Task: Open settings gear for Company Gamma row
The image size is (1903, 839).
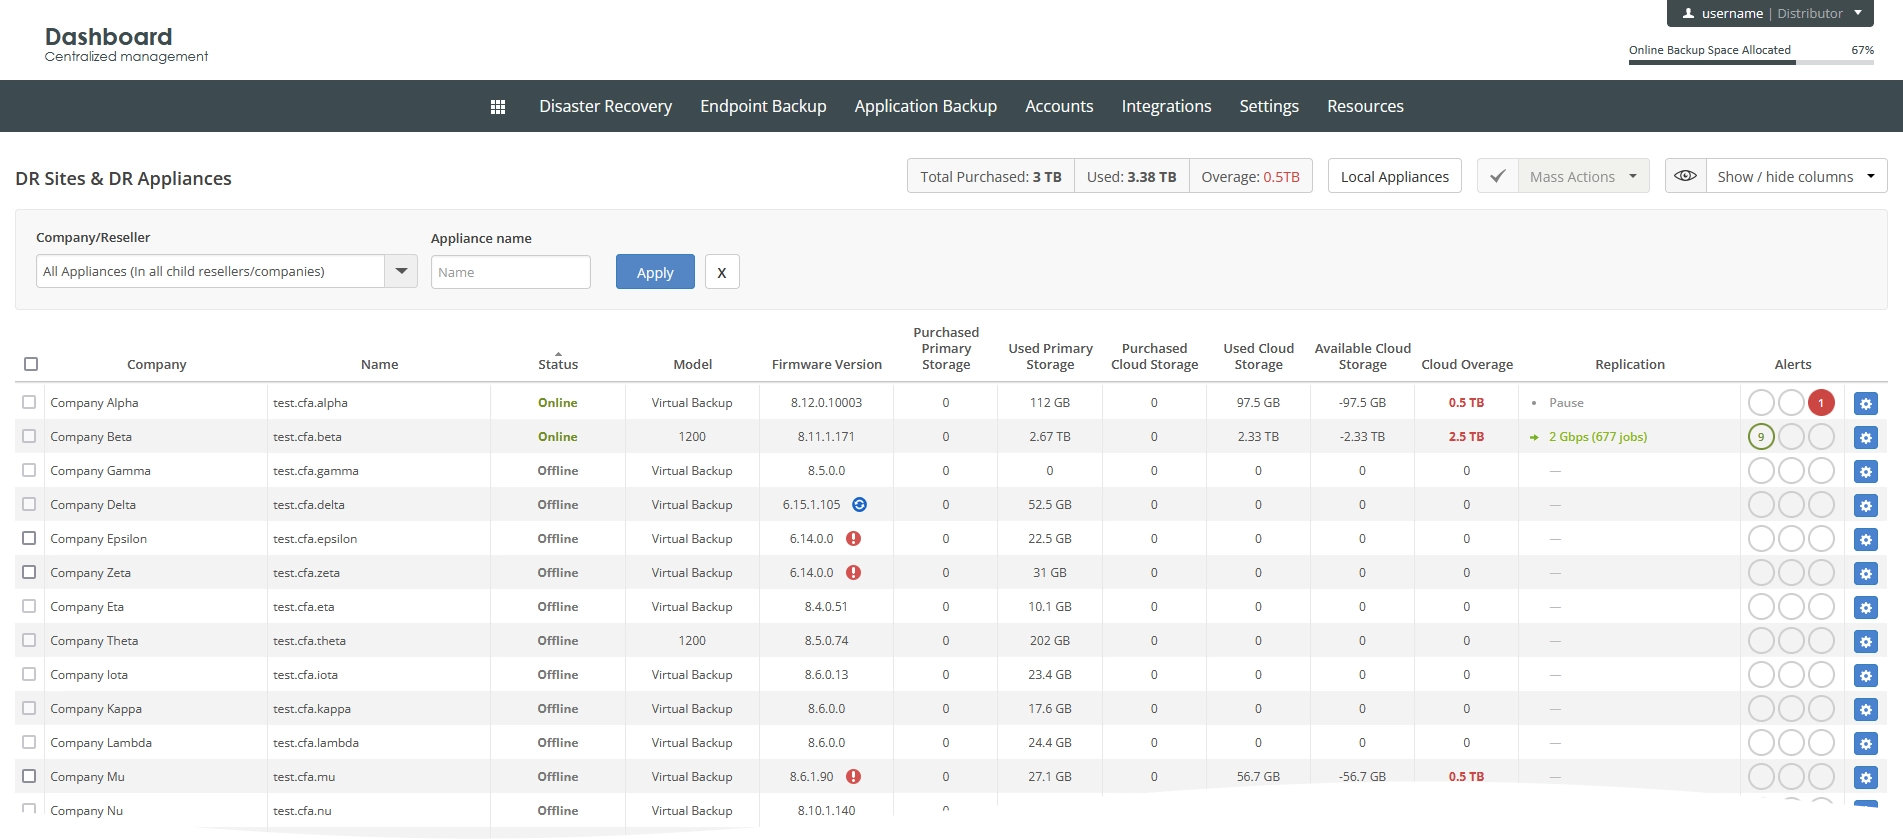Action: [1865, 472]
